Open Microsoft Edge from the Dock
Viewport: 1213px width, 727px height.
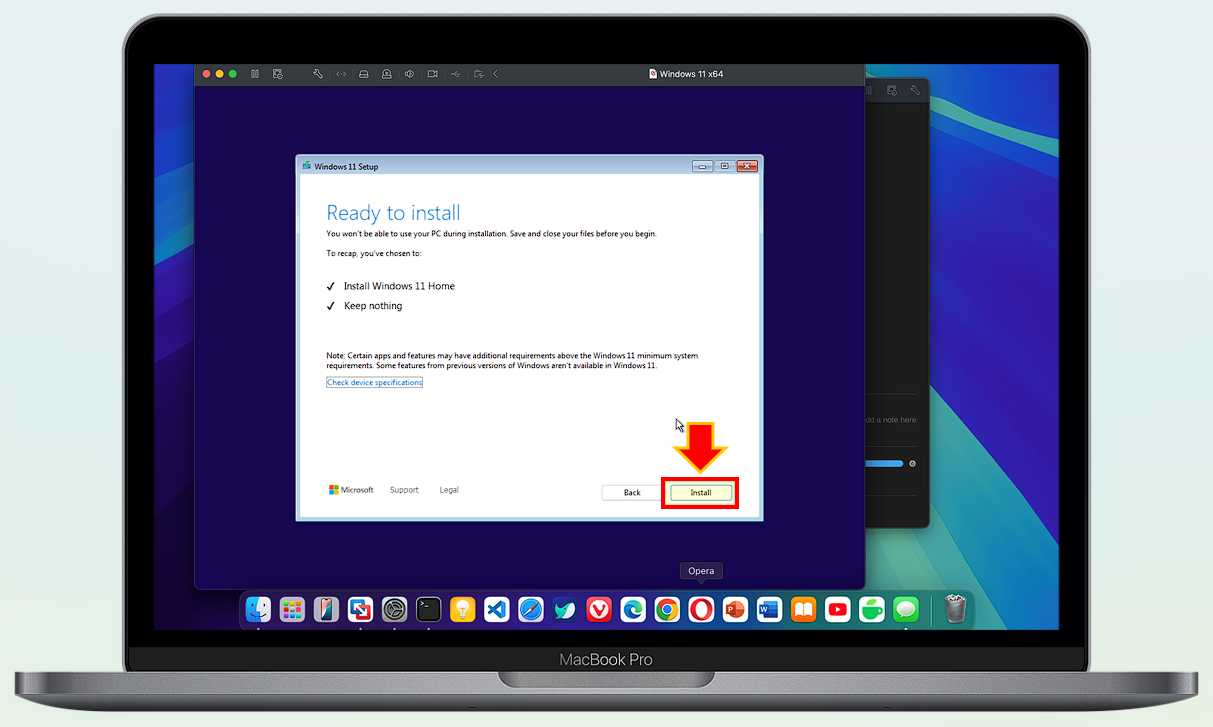633,609
